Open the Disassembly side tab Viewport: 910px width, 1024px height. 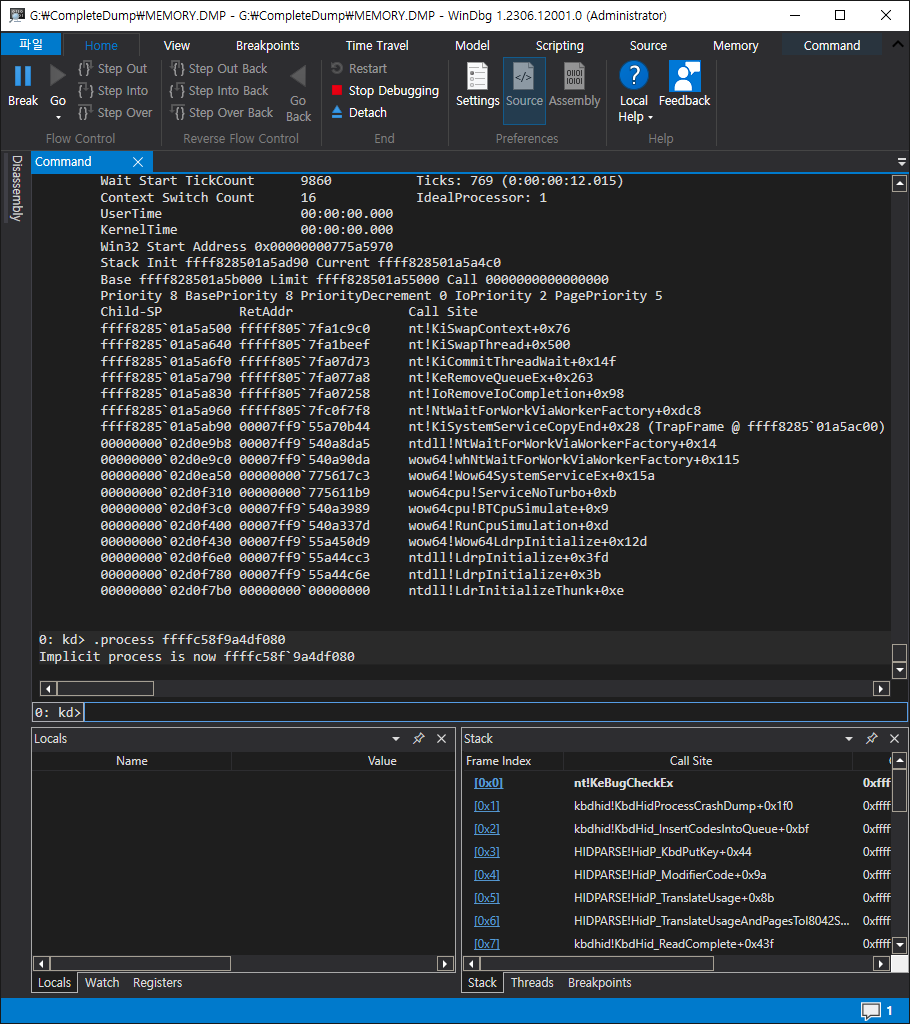pos(17,188)
